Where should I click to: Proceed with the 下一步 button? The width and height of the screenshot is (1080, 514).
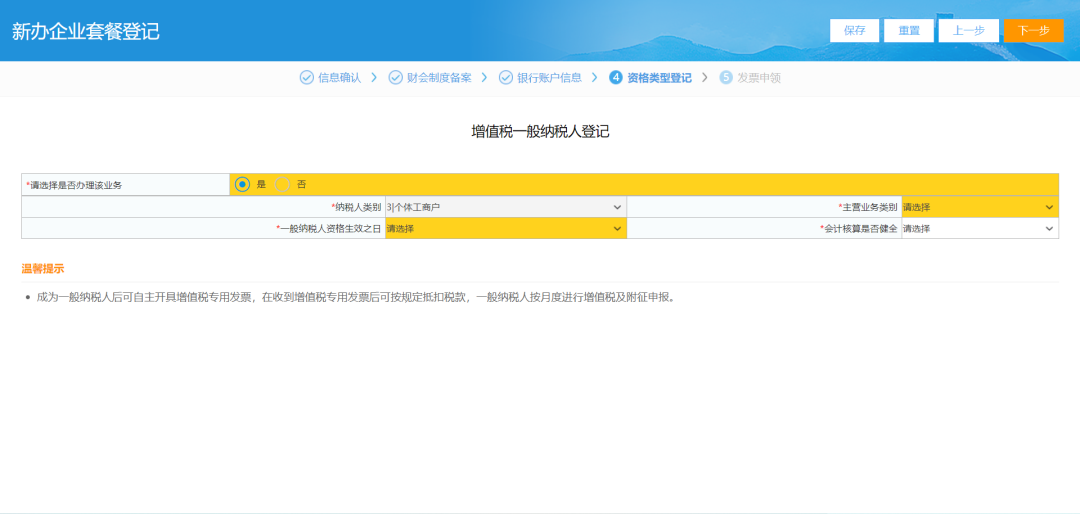1034,30
